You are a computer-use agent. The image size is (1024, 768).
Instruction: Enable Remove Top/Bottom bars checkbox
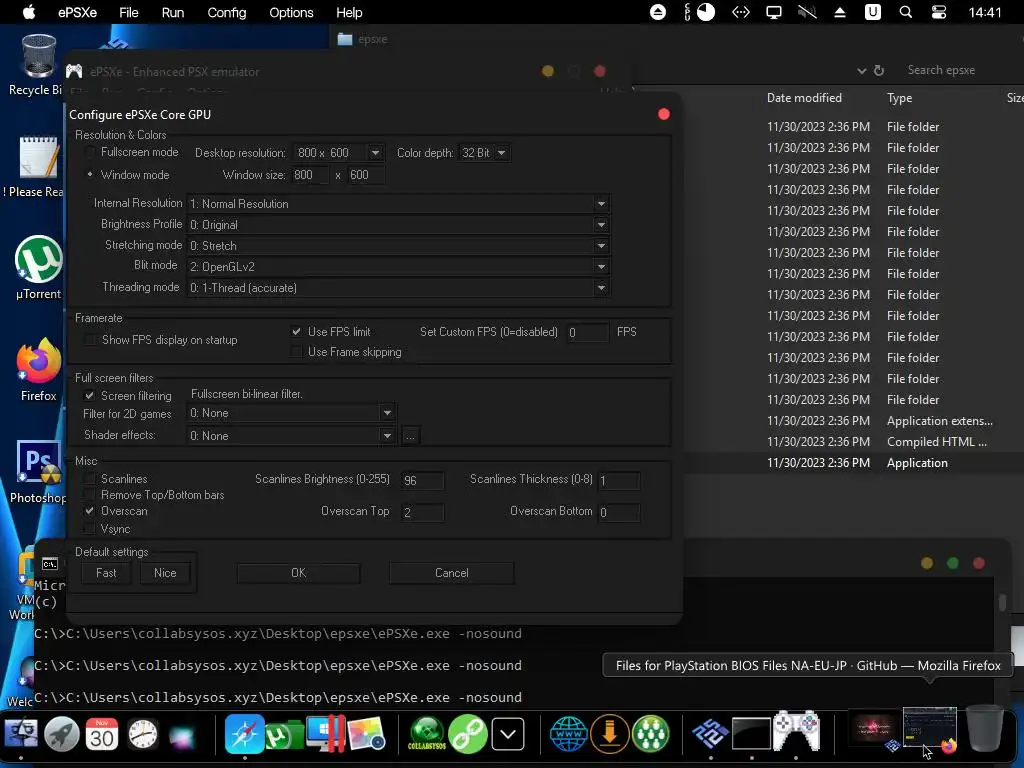click(x=90, y=495)
